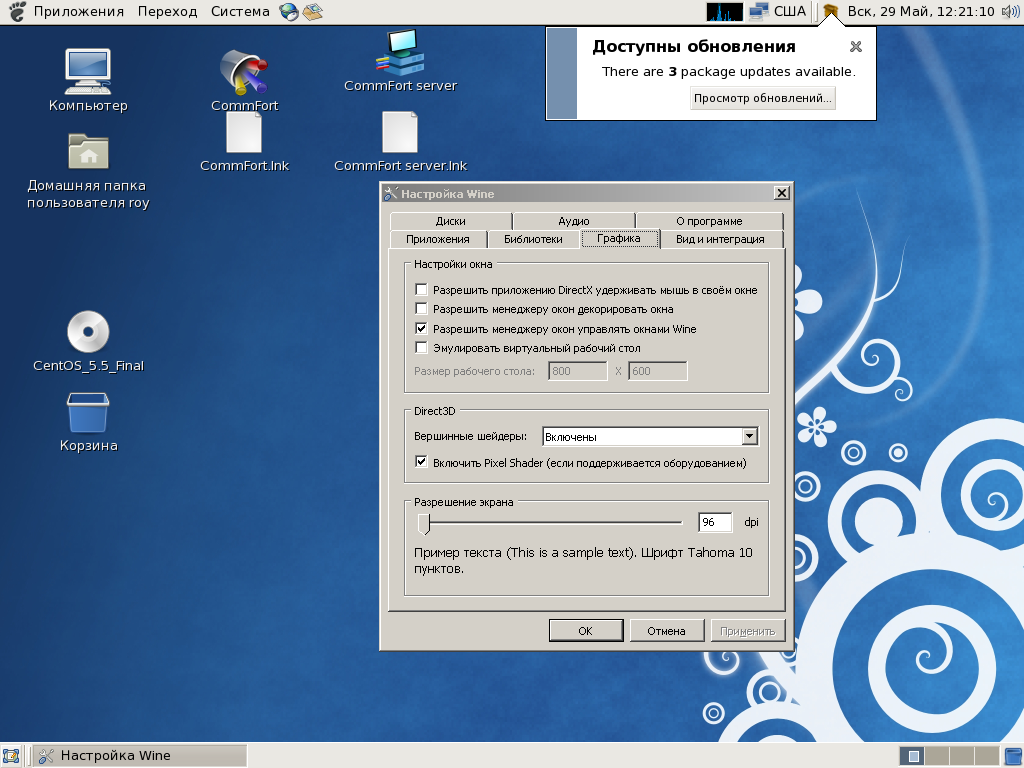
Task: Click the update notifier tray icon
Action: click(x=830, y=12)
